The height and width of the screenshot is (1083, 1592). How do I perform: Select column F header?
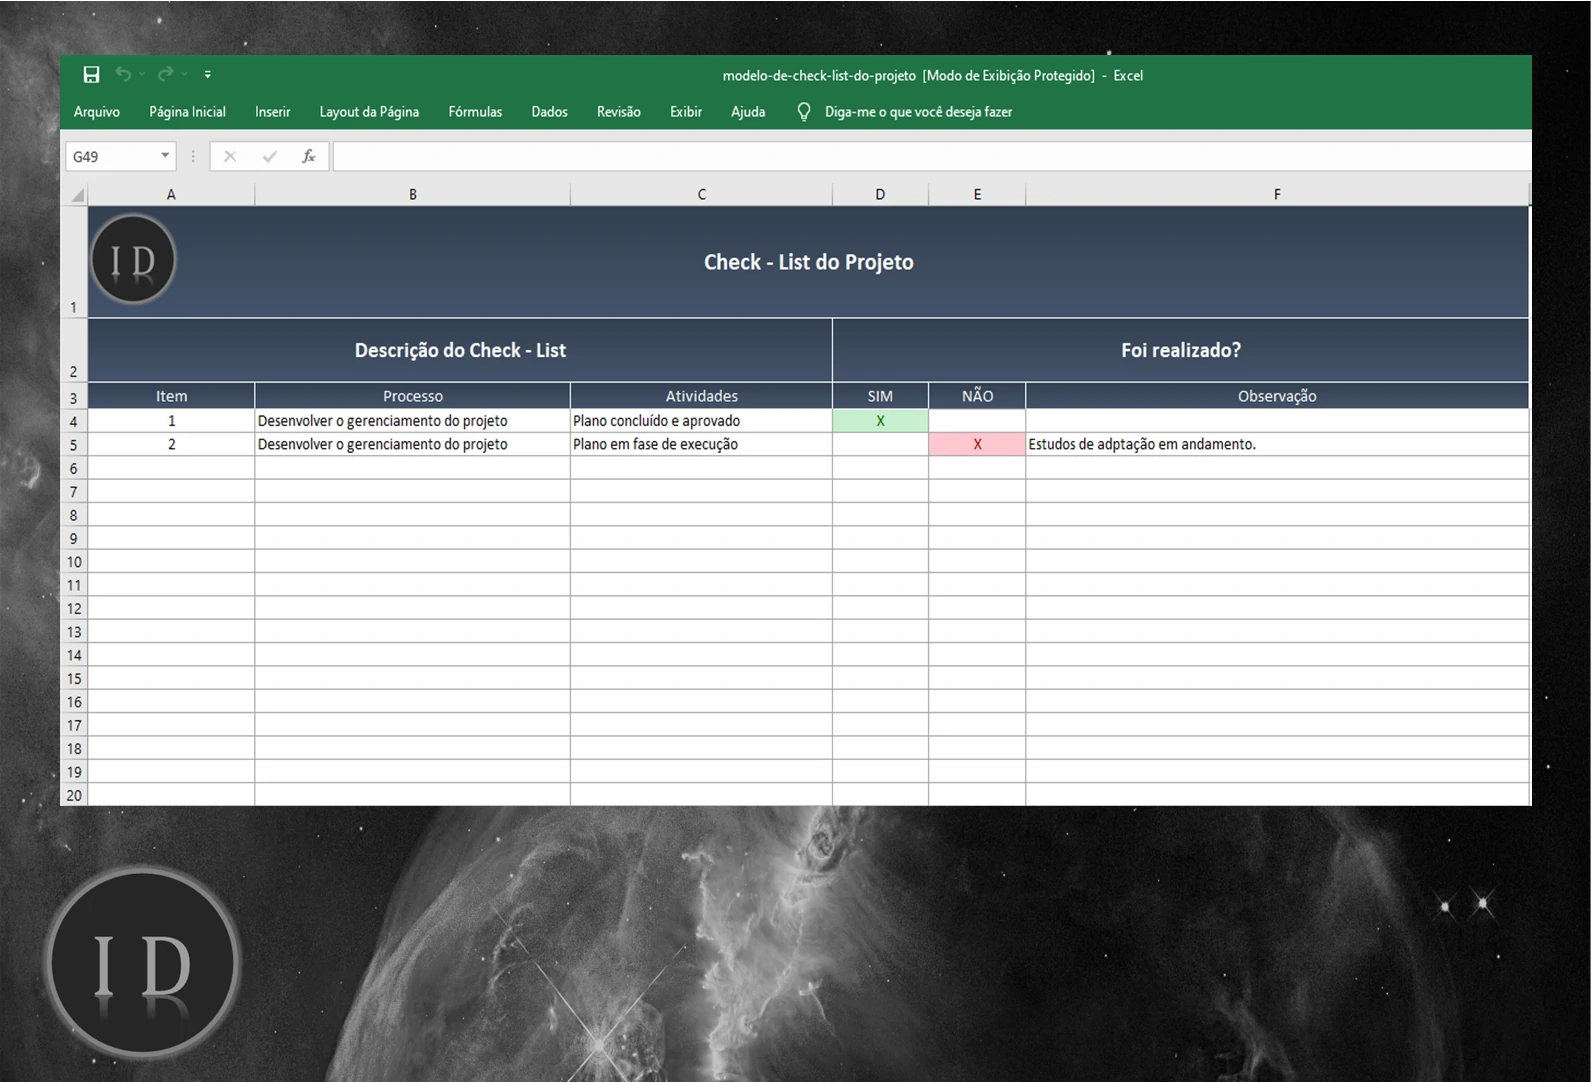pos(1277,195)
